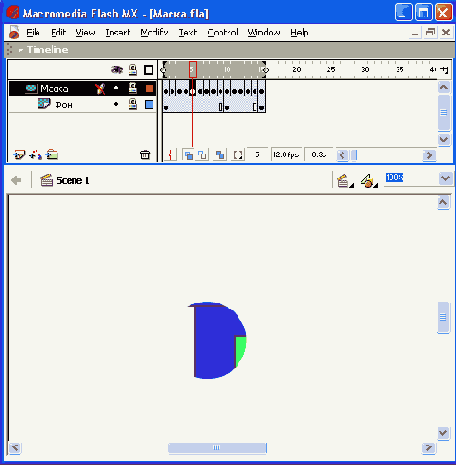Collapse the Timeline panel
The width and height of the screenshot is (456, 465).
point(21,50)
